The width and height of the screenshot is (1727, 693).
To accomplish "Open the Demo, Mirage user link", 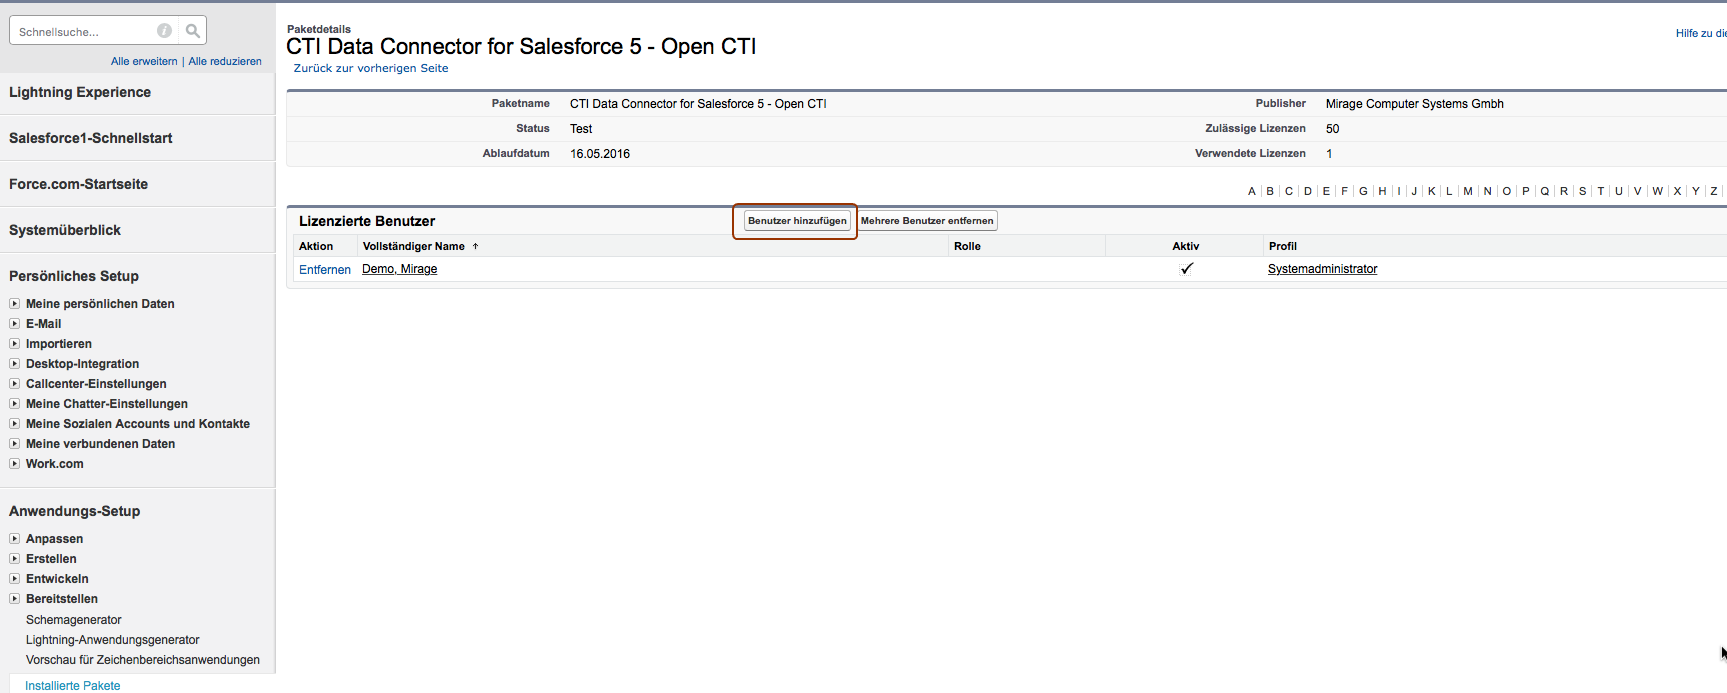I will click(400, 269).
